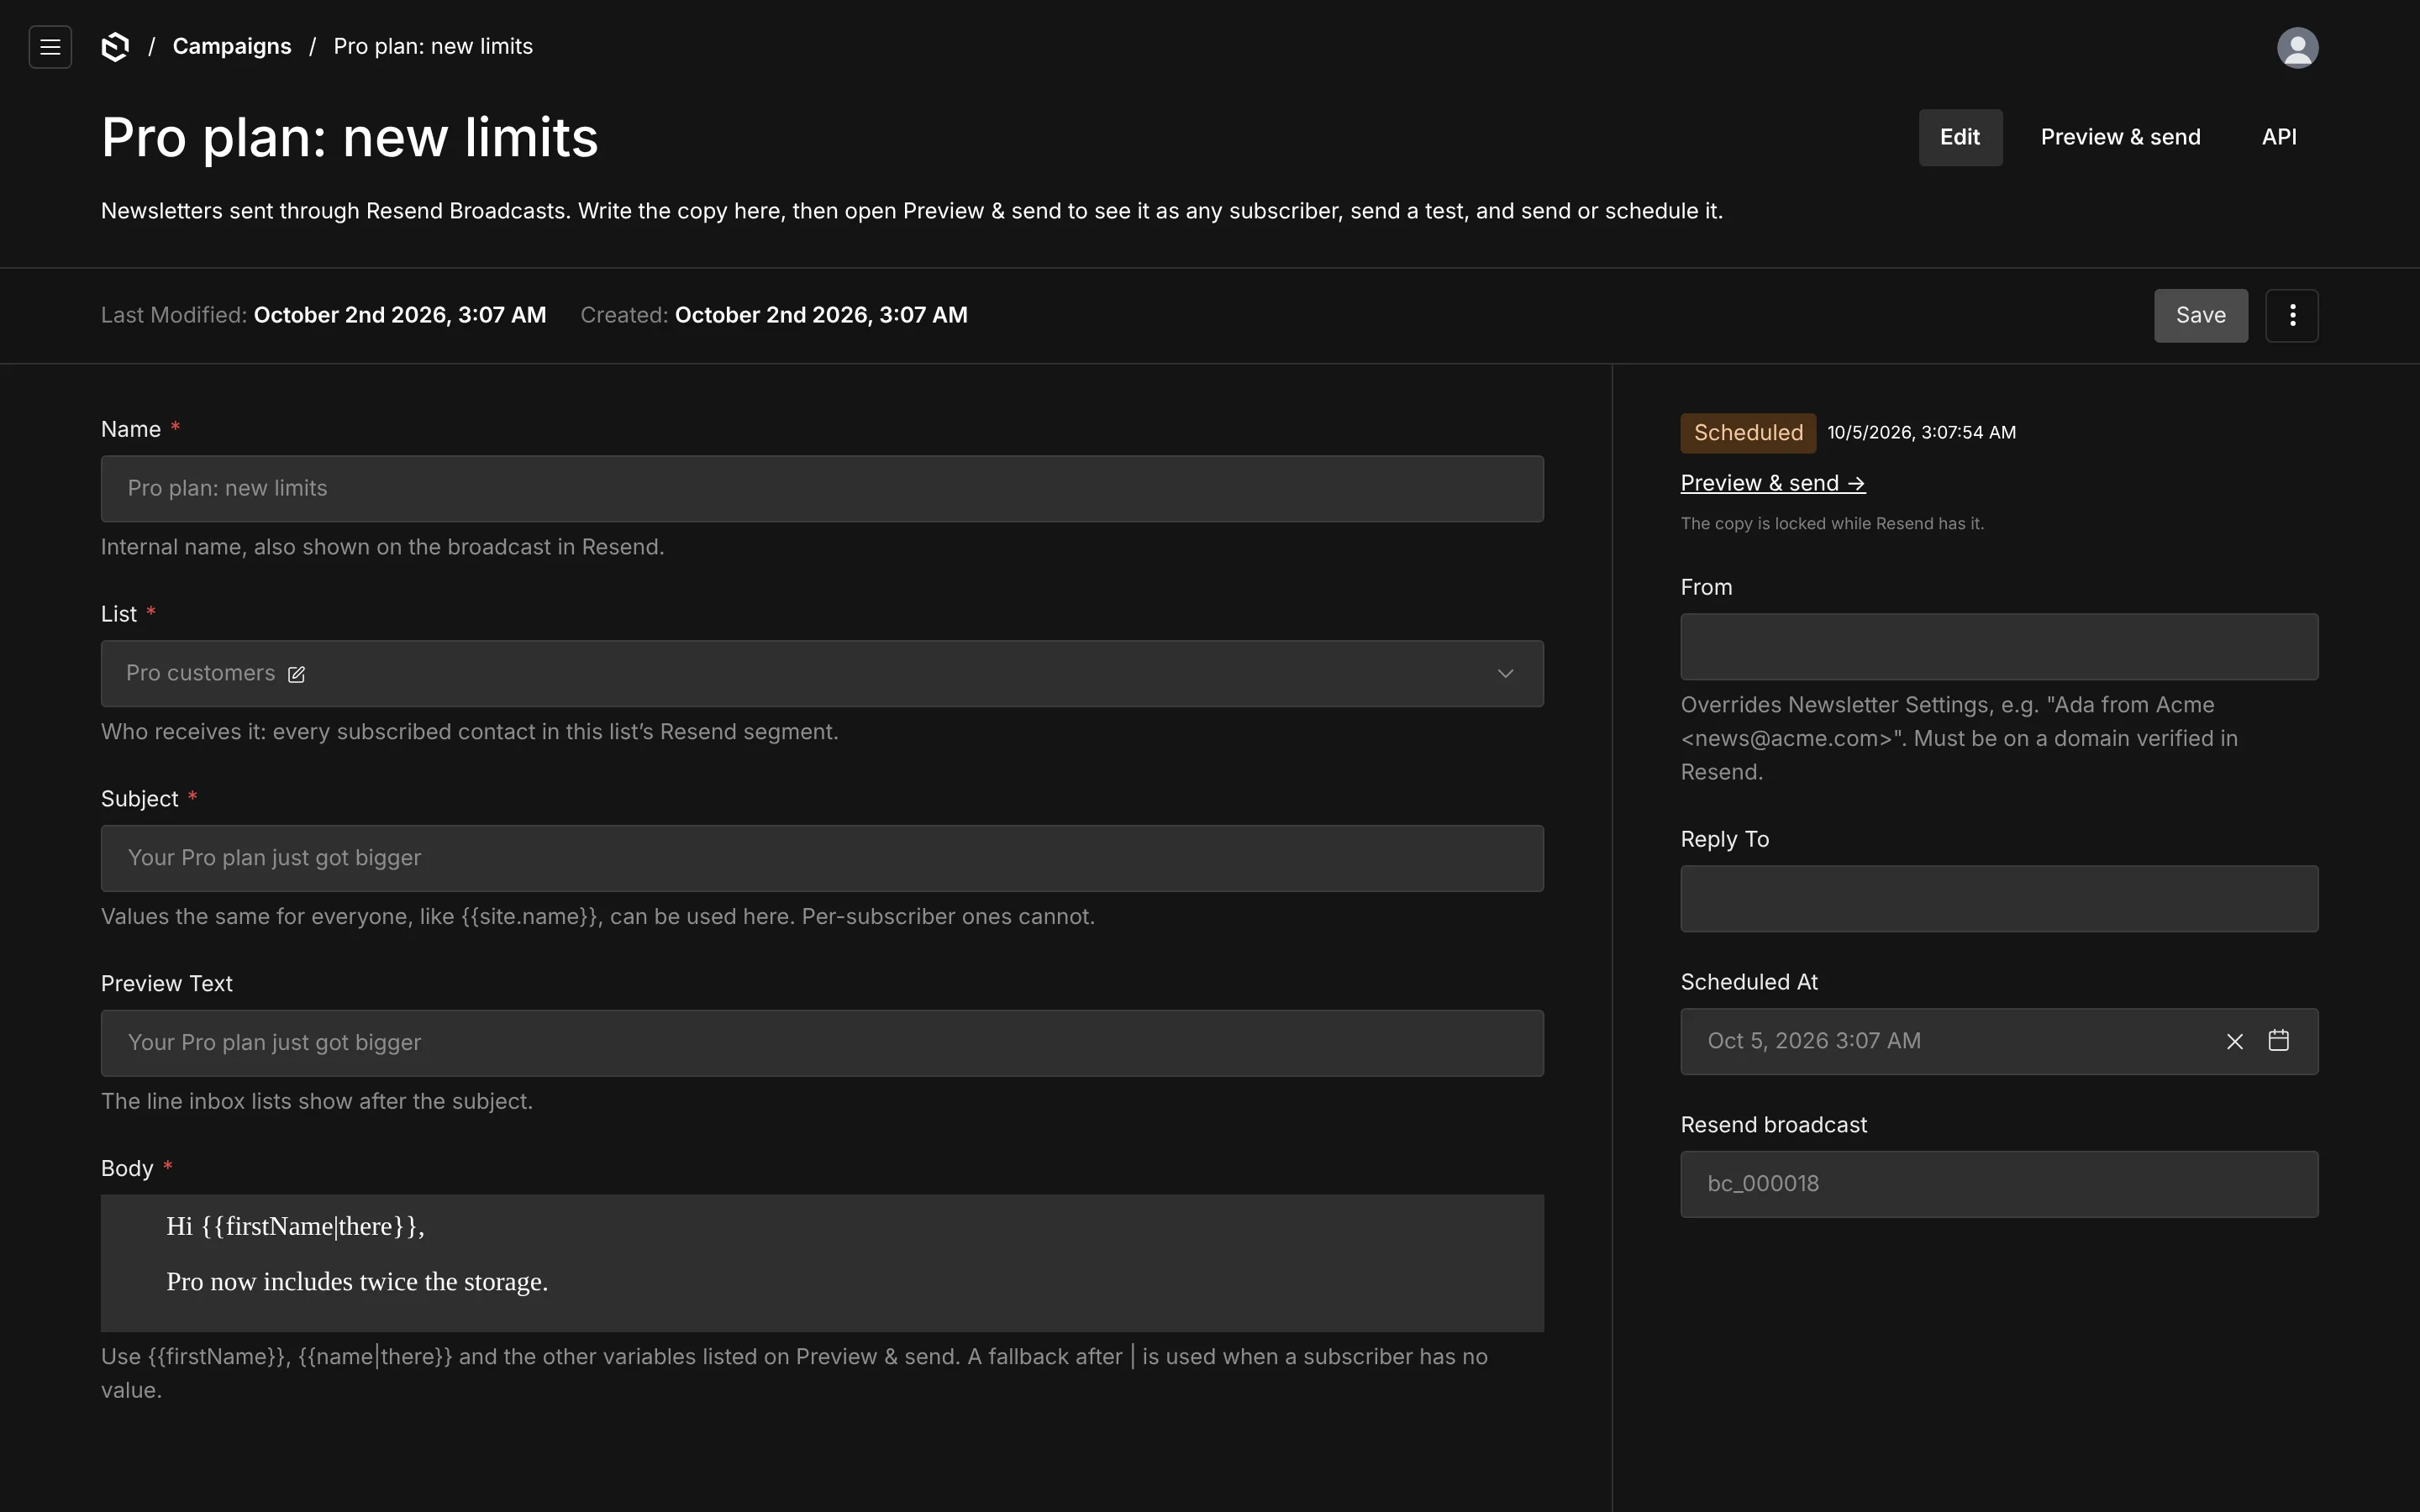Click the Scheduled status badge

[1748, 433]
